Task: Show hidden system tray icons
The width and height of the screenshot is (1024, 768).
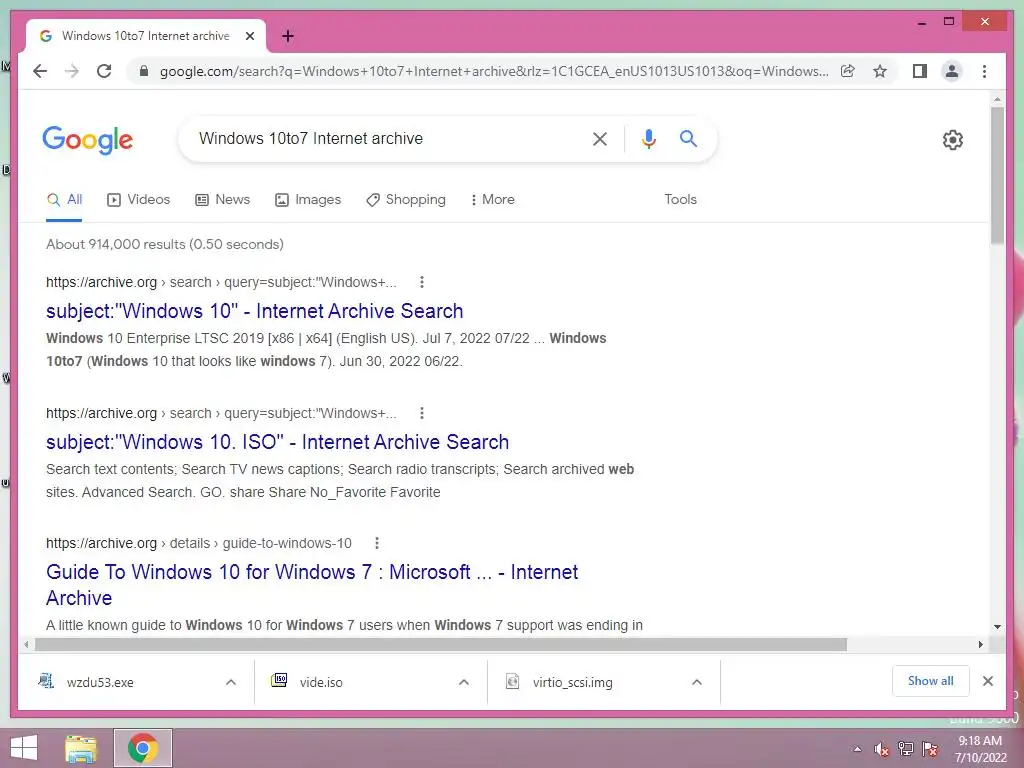Action: 857,749
